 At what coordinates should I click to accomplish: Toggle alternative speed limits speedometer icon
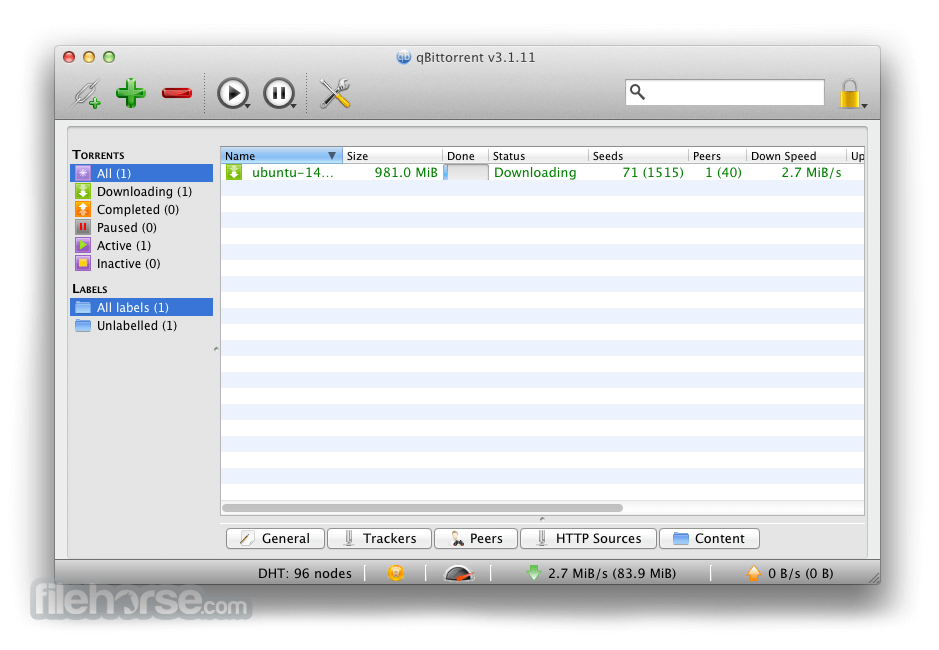pos(459,573)
